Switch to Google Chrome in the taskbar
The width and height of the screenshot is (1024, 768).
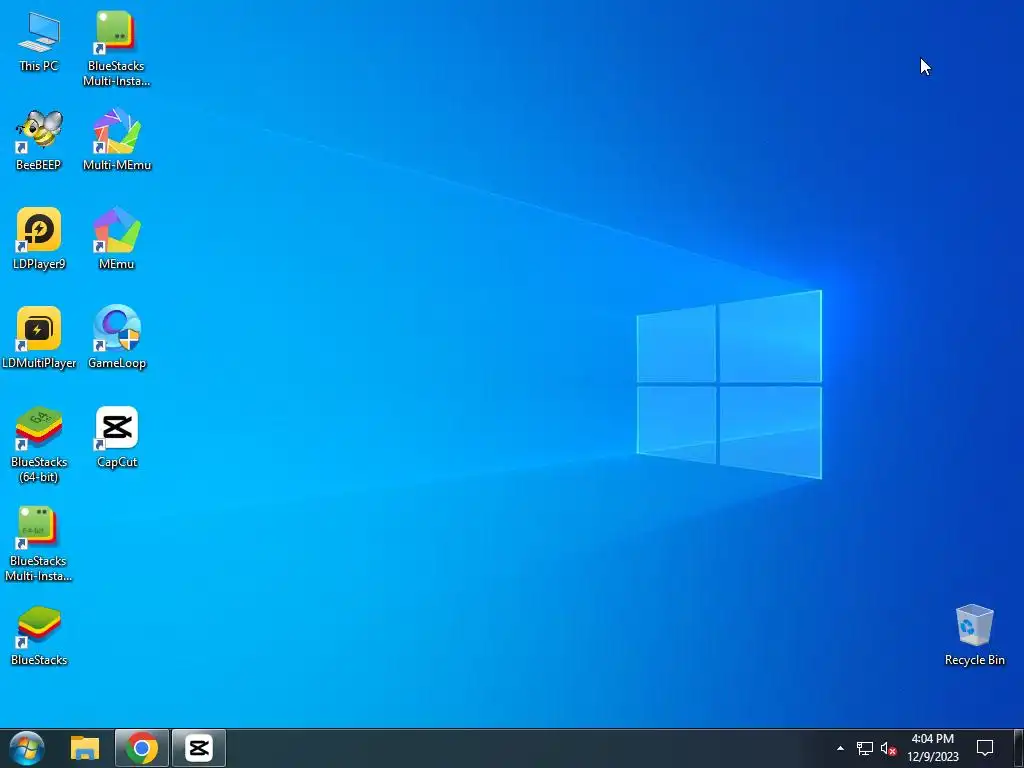[142, 748]
